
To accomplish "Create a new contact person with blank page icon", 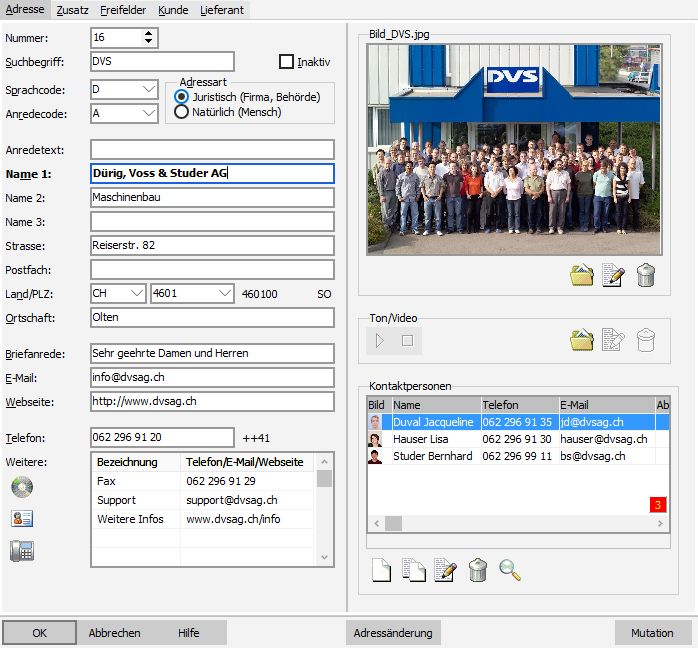I will pos(381,570).
